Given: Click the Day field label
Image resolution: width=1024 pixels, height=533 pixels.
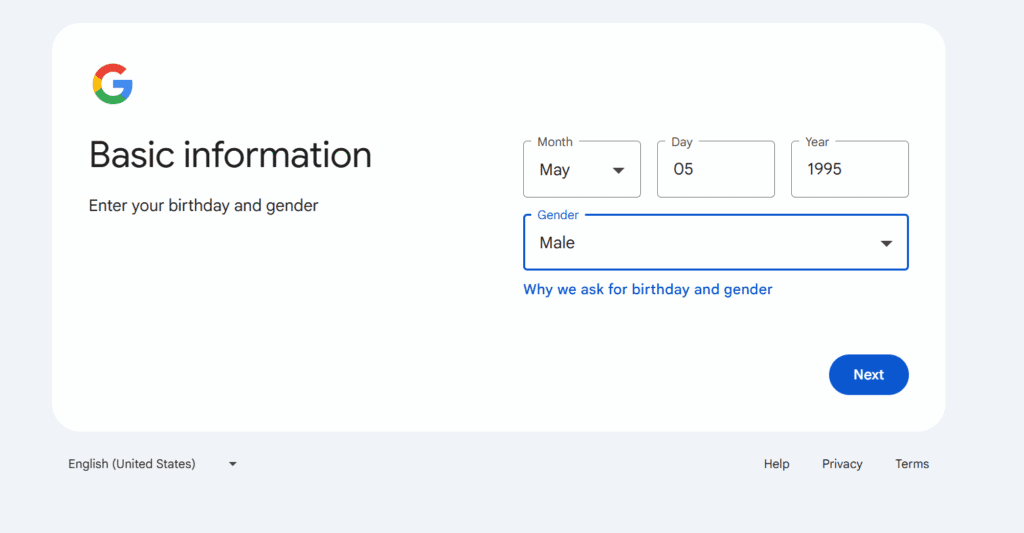Looking at the screenshot, I should tap(682, 142).
